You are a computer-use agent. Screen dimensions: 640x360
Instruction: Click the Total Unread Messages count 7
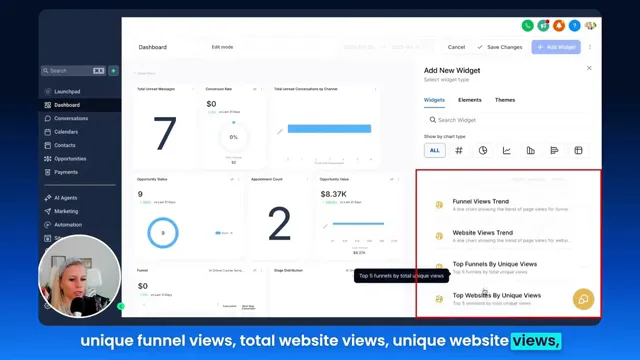tap(165, 133)
